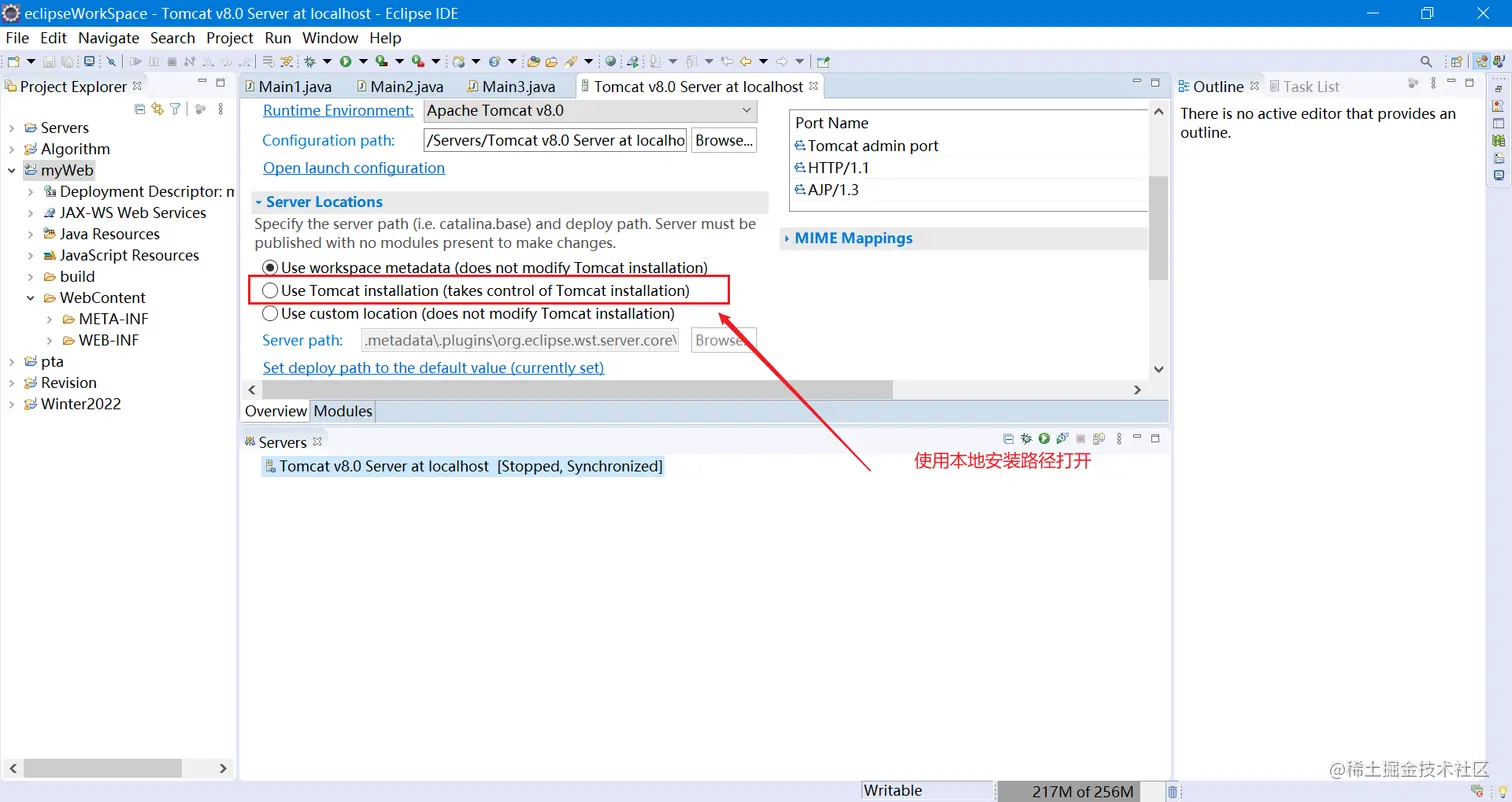Click the back navigation arrow in toolbar
The image size is (1512, 802).
746,61
